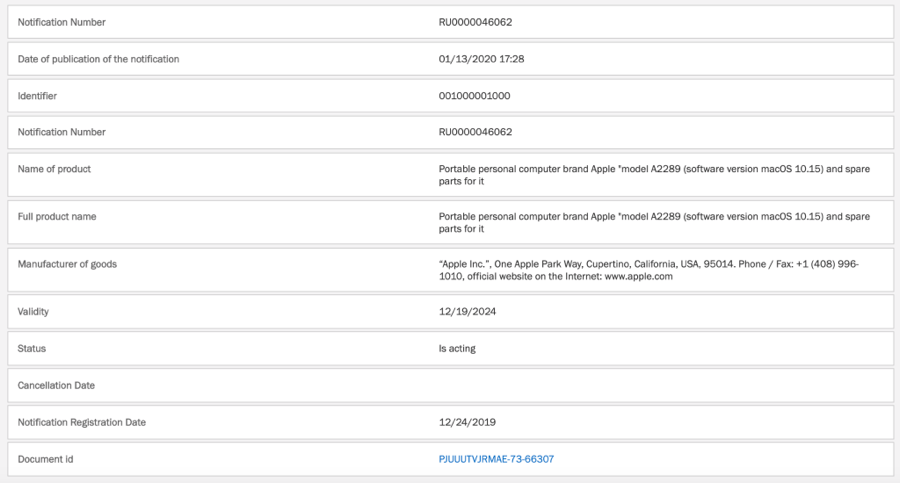Click the 'Cancellation Date' label
This screenshot has height=483, width=900.
56,385
